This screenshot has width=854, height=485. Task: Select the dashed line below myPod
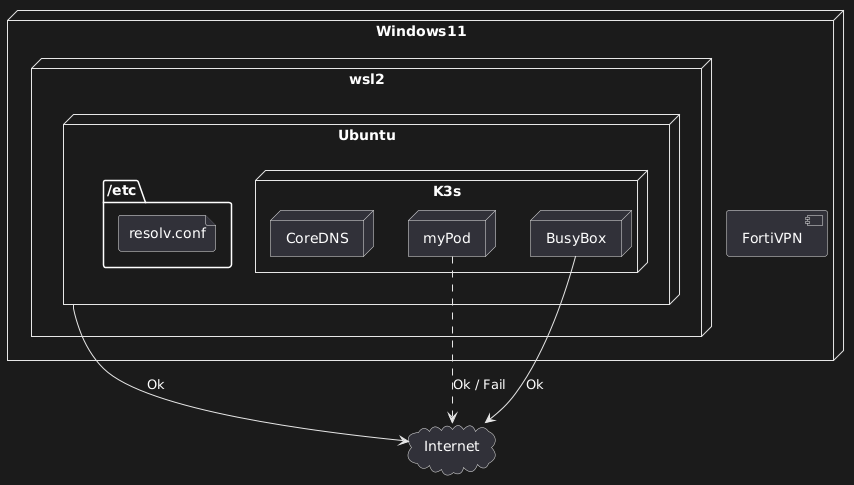[x=452, y=330]
